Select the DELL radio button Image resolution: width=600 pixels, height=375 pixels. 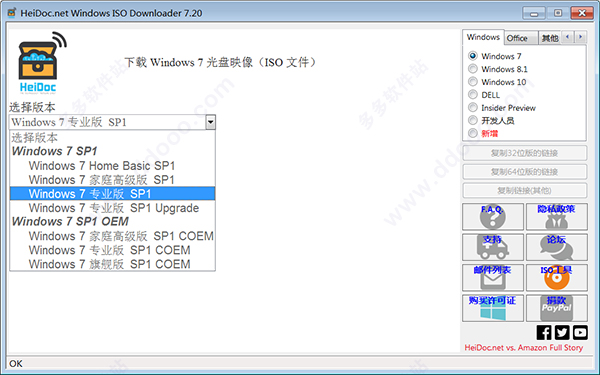coord(473,95)
